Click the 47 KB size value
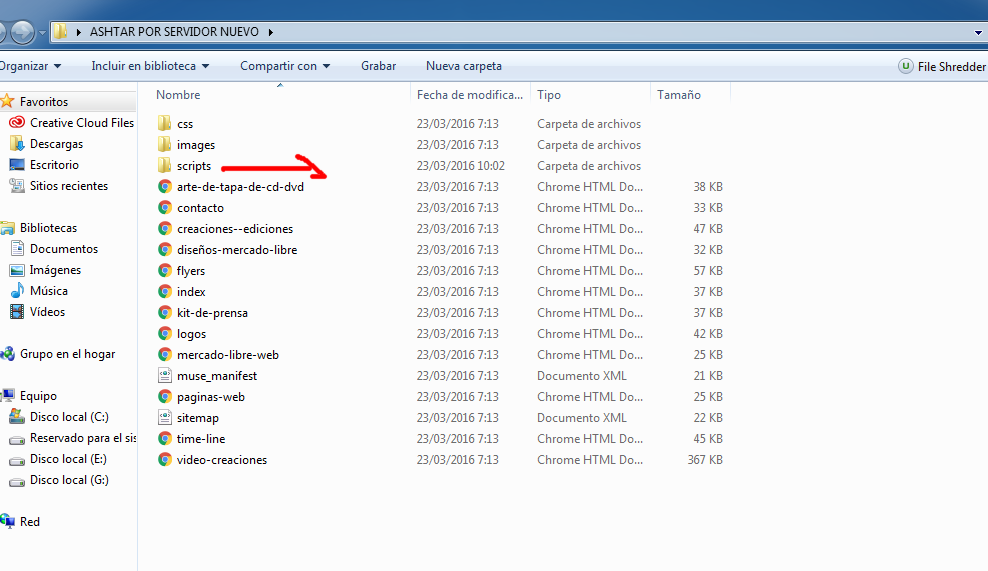Image resolution: width=988 pixels, height=571 pixels. [708, 229]
